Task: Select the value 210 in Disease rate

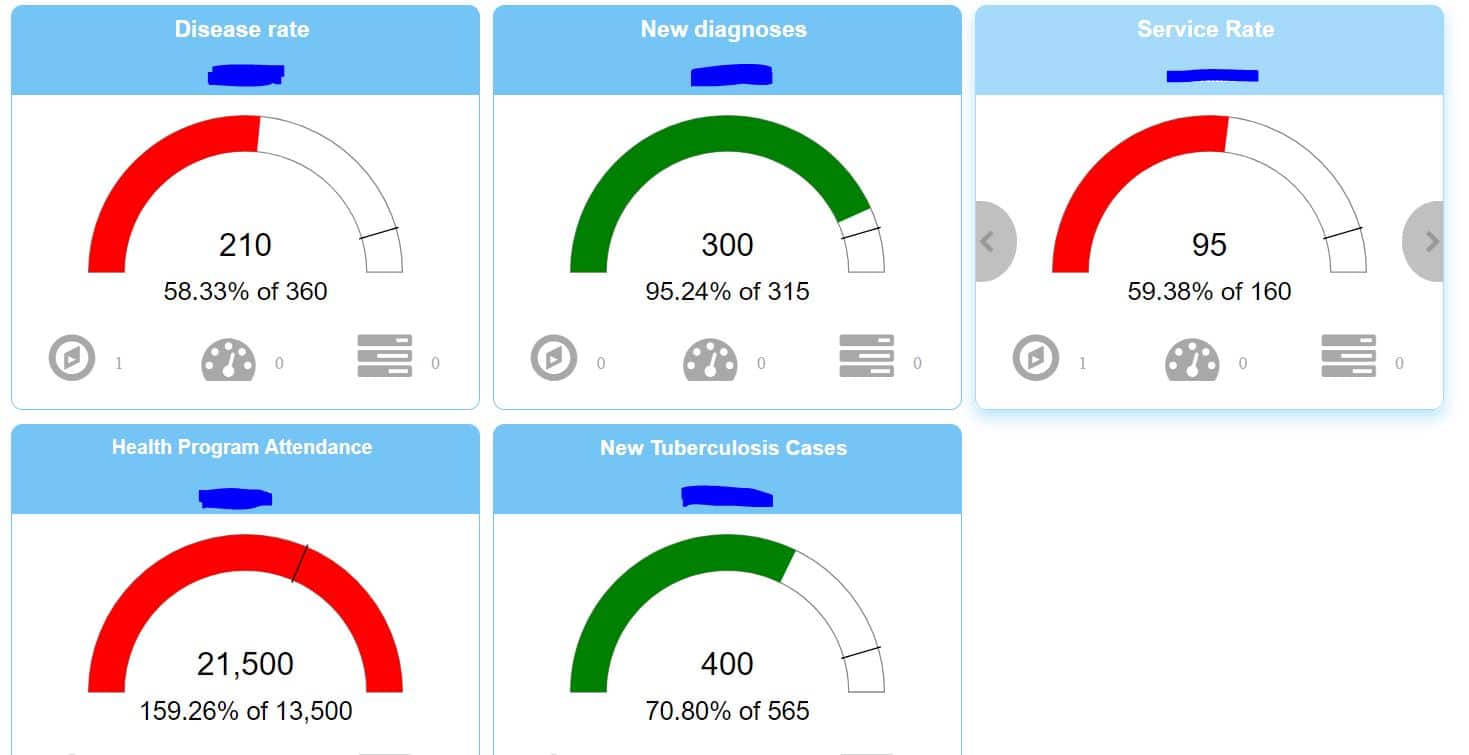Action: point(245,245)
